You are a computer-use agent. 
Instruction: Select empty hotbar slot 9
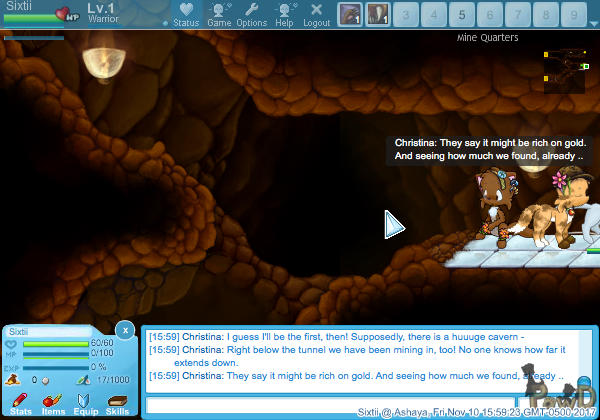tap(572, 14)
